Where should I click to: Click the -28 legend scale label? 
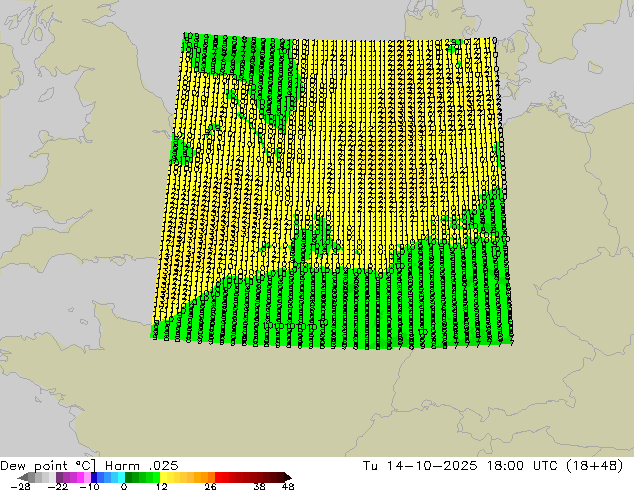(20, 486)
